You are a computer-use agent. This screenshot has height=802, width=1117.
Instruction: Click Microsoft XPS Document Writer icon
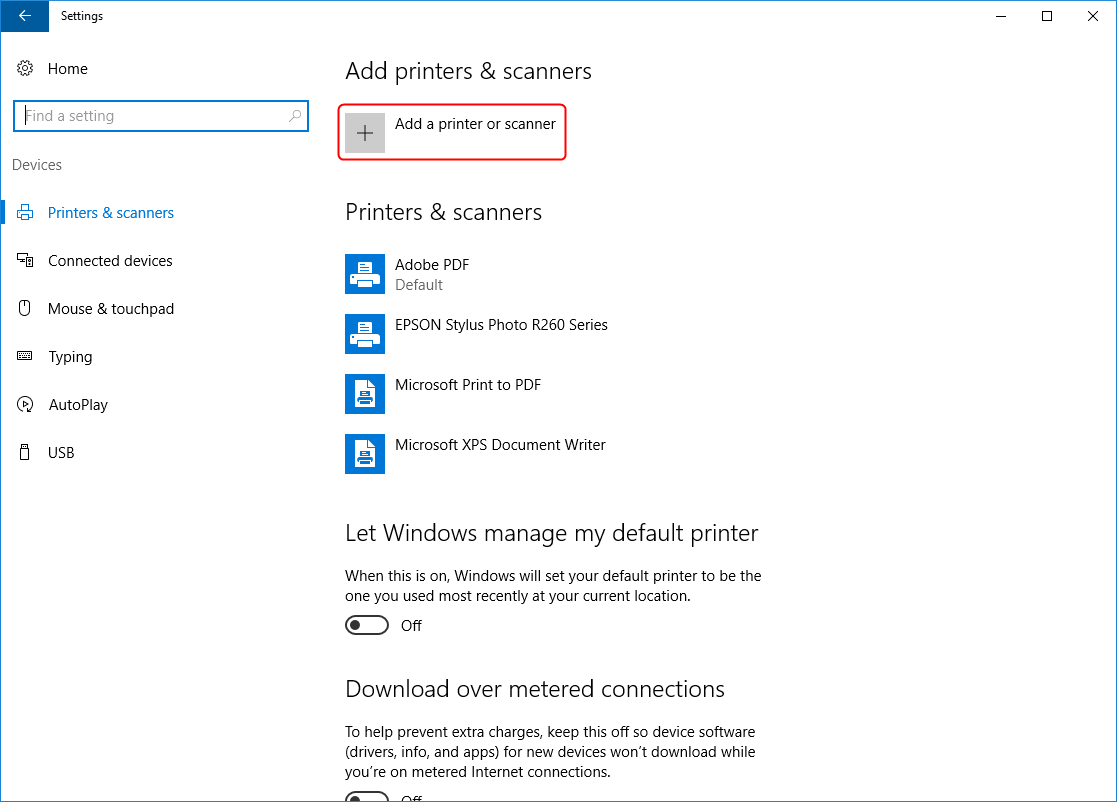point(365,454)
